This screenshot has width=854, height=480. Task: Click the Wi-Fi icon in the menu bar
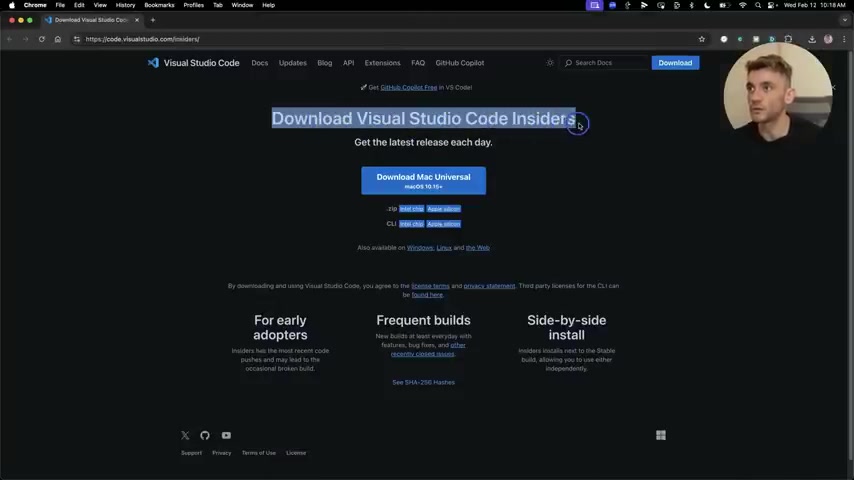[x=742, y=5]
